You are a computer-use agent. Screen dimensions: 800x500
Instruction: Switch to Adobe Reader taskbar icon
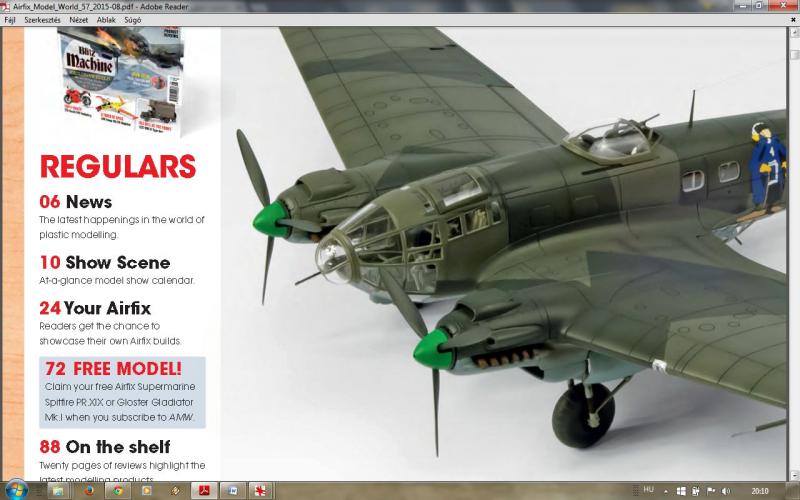[203, 491]
